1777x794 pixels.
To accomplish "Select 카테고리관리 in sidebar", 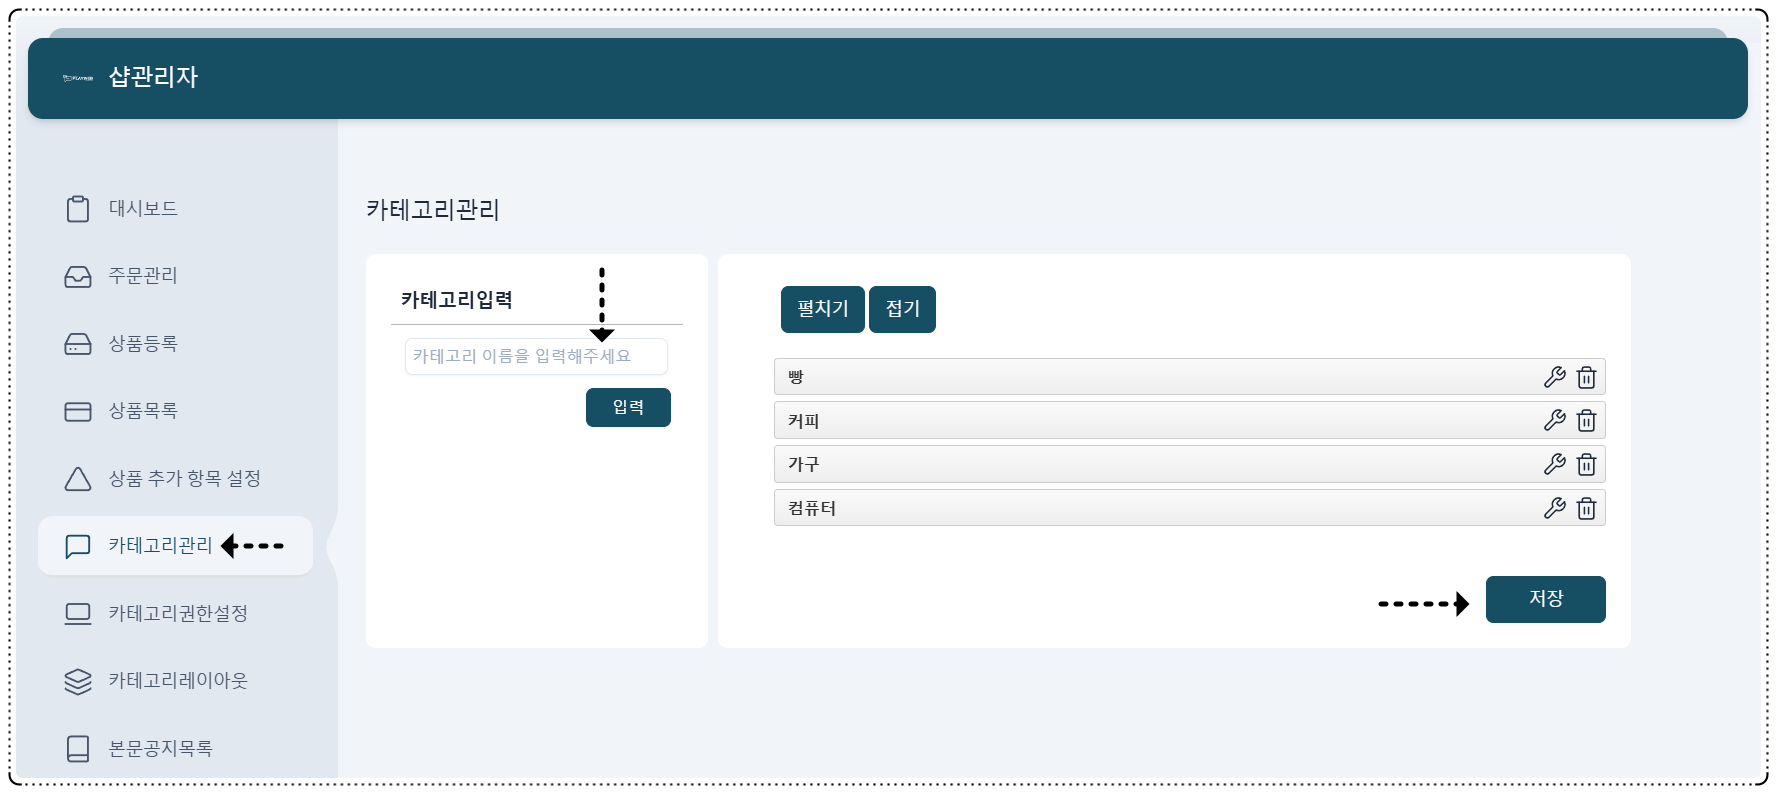I will (175, 546).
